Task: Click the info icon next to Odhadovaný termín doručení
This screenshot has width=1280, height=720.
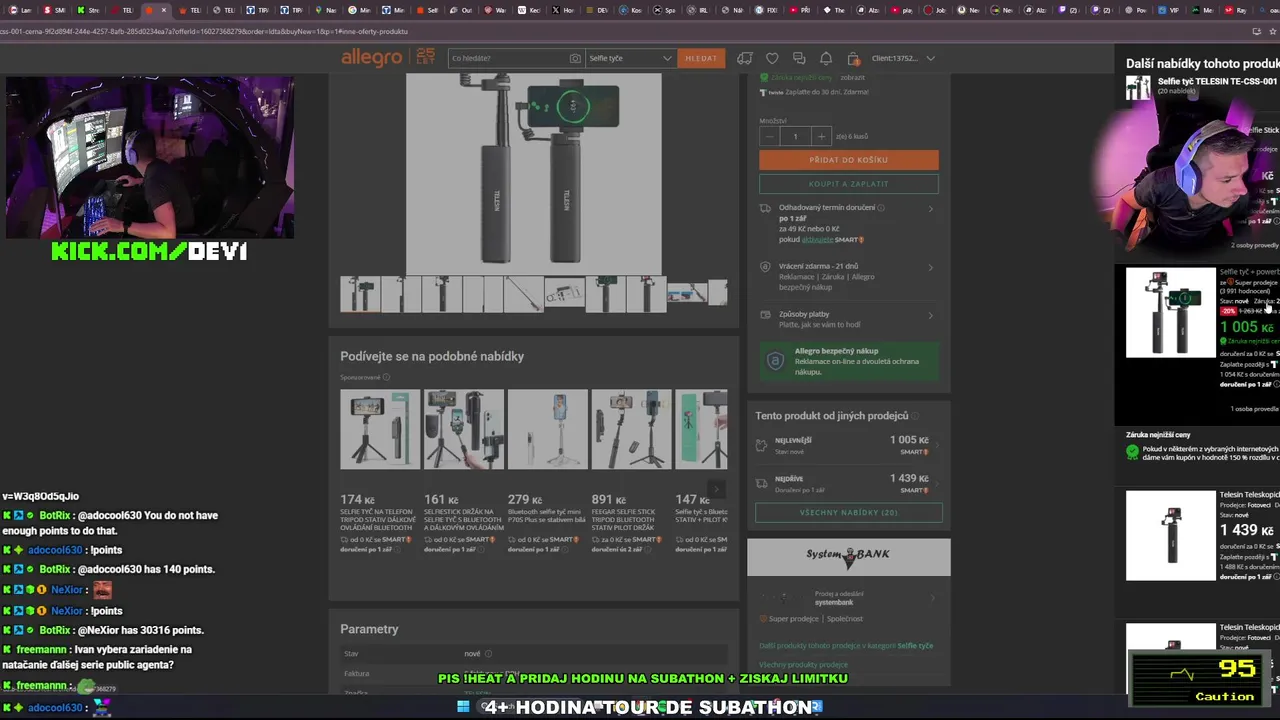Action: [881, 207]
